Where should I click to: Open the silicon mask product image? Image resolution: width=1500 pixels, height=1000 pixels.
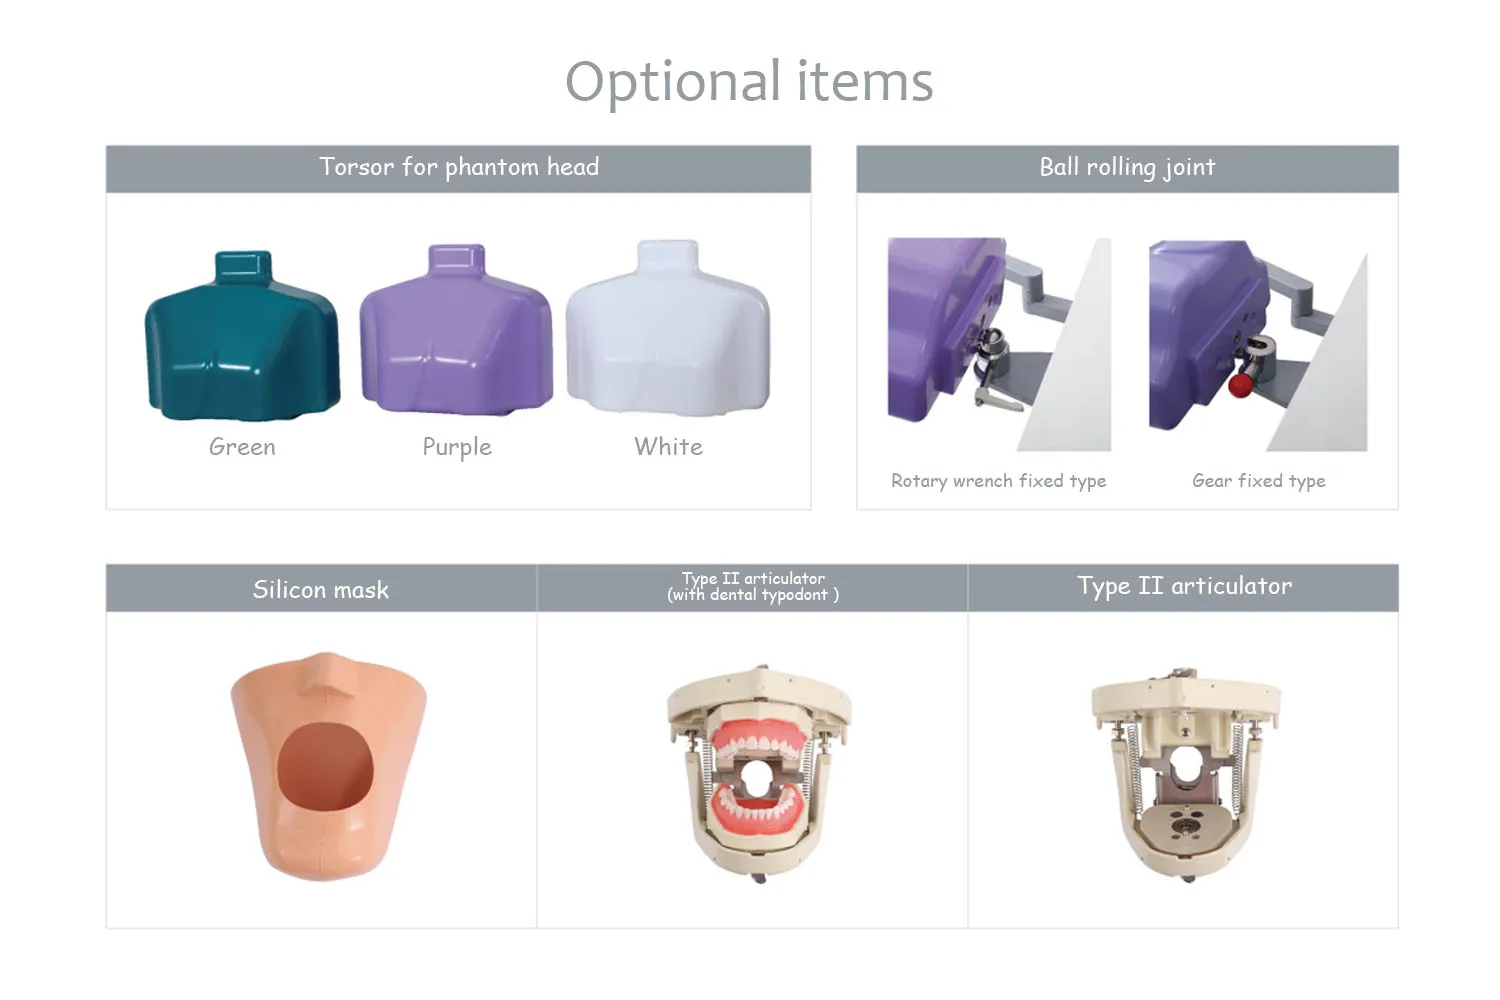tap(329, 766)
